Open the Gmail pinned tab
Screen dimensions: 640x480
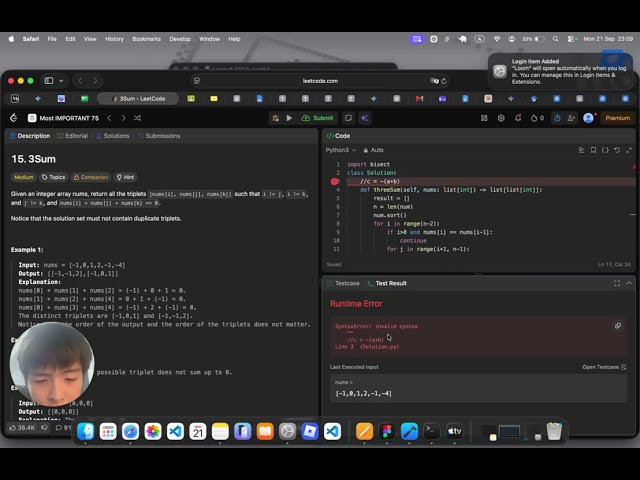[419, 99]
